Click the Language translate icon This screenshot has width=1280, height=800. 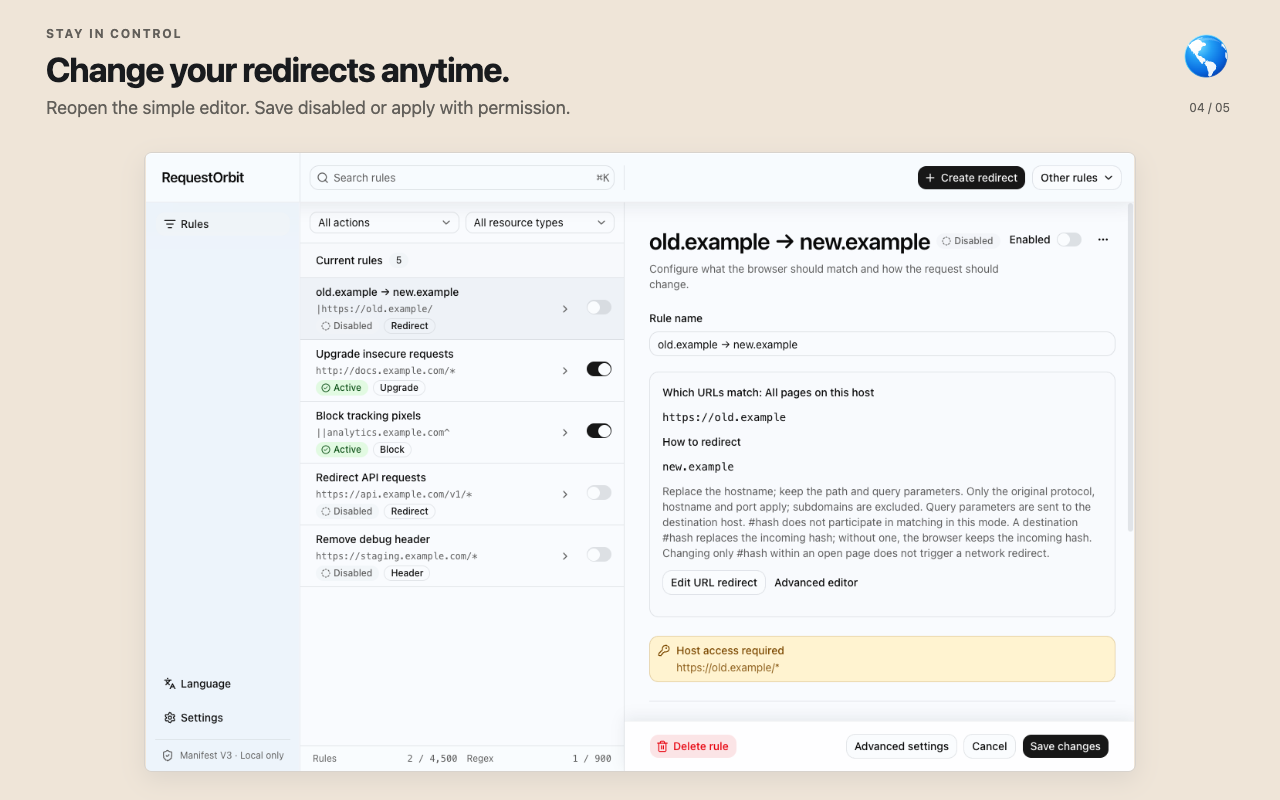170,684
